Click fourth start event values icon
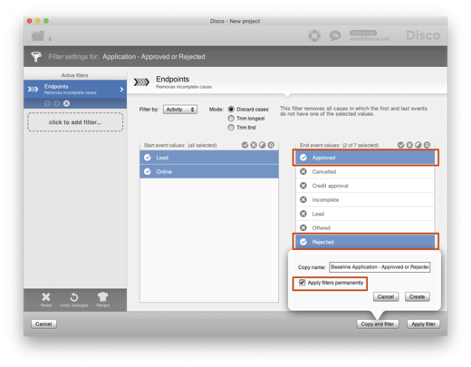Image resolution: width=471 pixels, height=367 pixels. [271, 145]
